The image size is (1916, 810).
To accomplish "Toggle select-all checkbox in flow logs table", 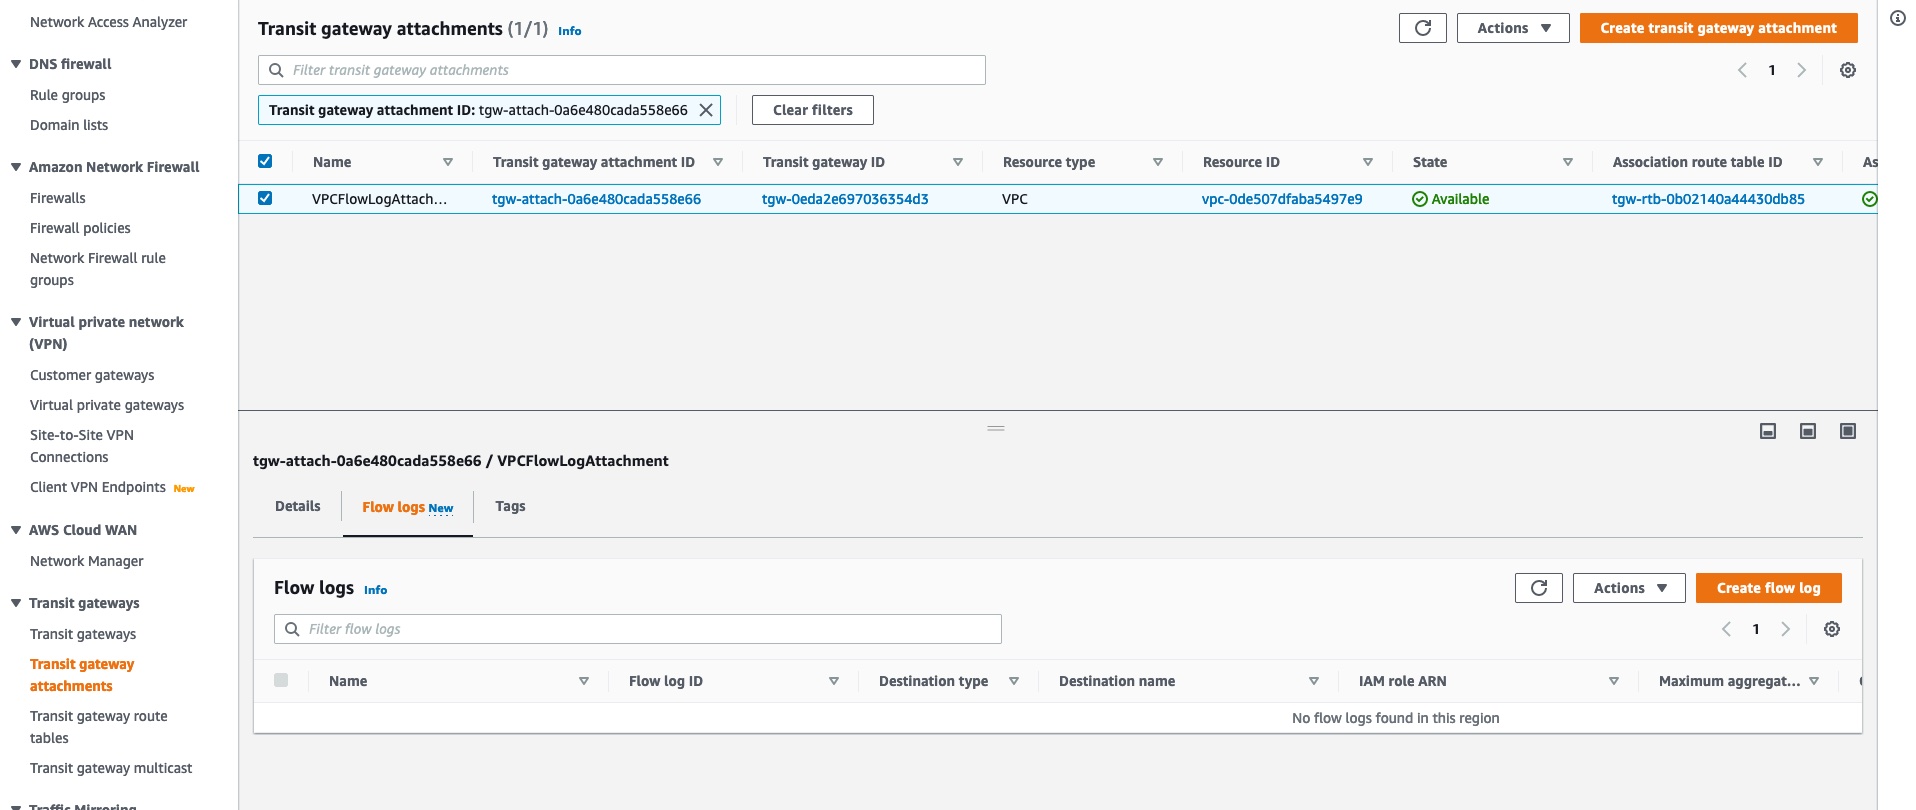I will [281, 680].
